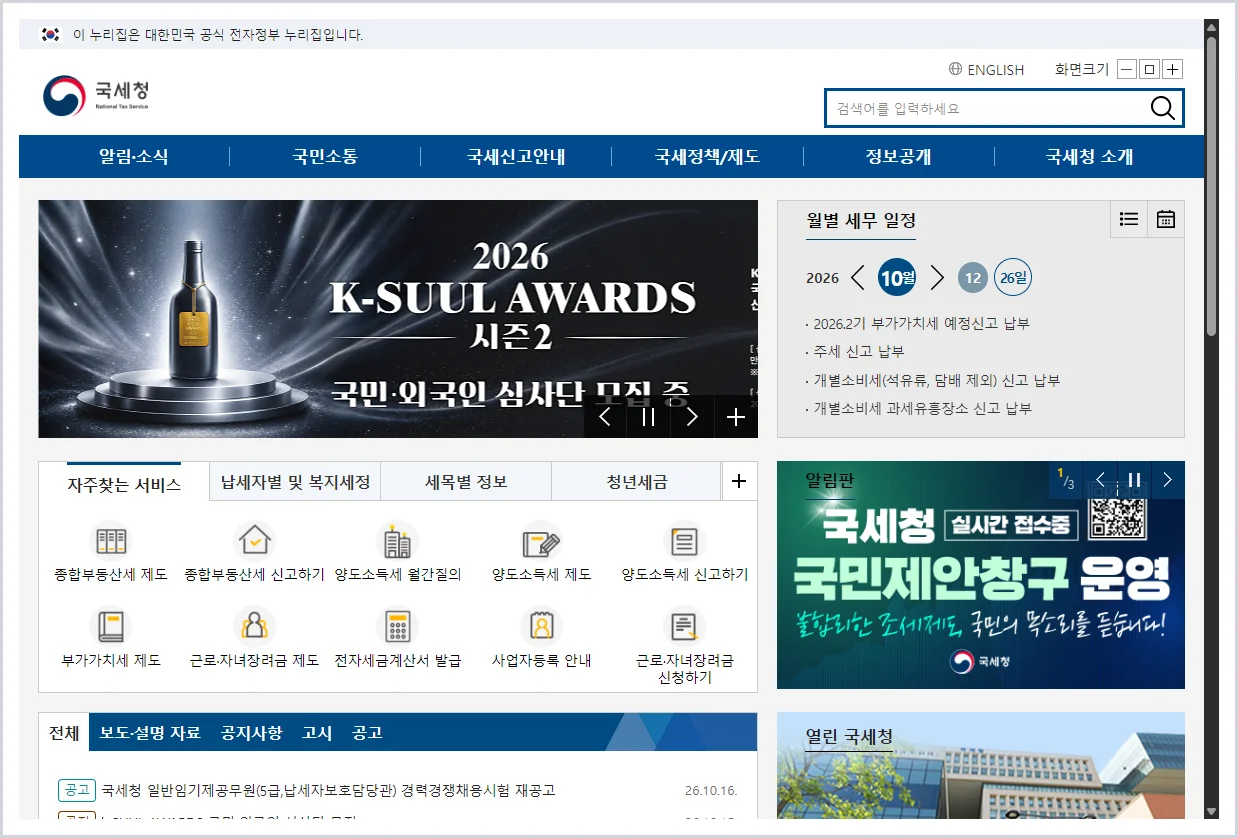Pause the K-SUUL Awards banner slideshow
The width and height of the screenshot is (1238, 838).
[x=648, y=417]
